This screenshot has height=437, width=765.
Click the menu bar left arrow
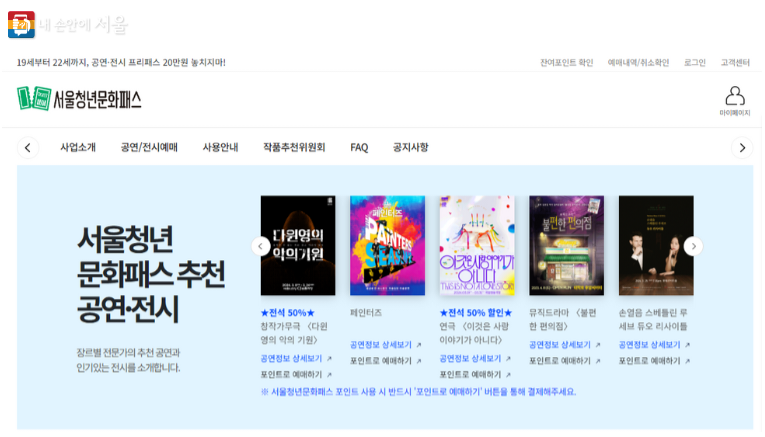pos(28,148)
